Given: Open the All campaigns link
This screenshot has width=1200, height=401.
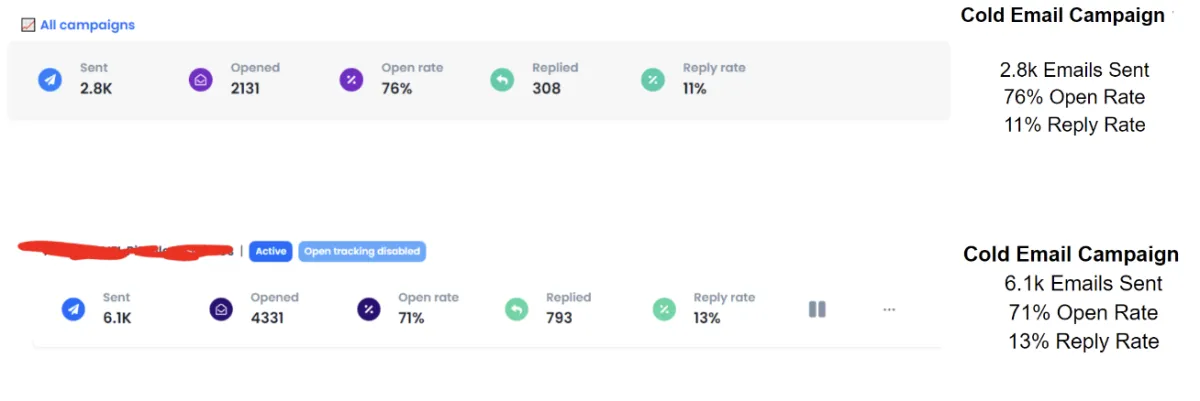Looking at the screenshot, I should pyautogui.click(x=87, y=25).
